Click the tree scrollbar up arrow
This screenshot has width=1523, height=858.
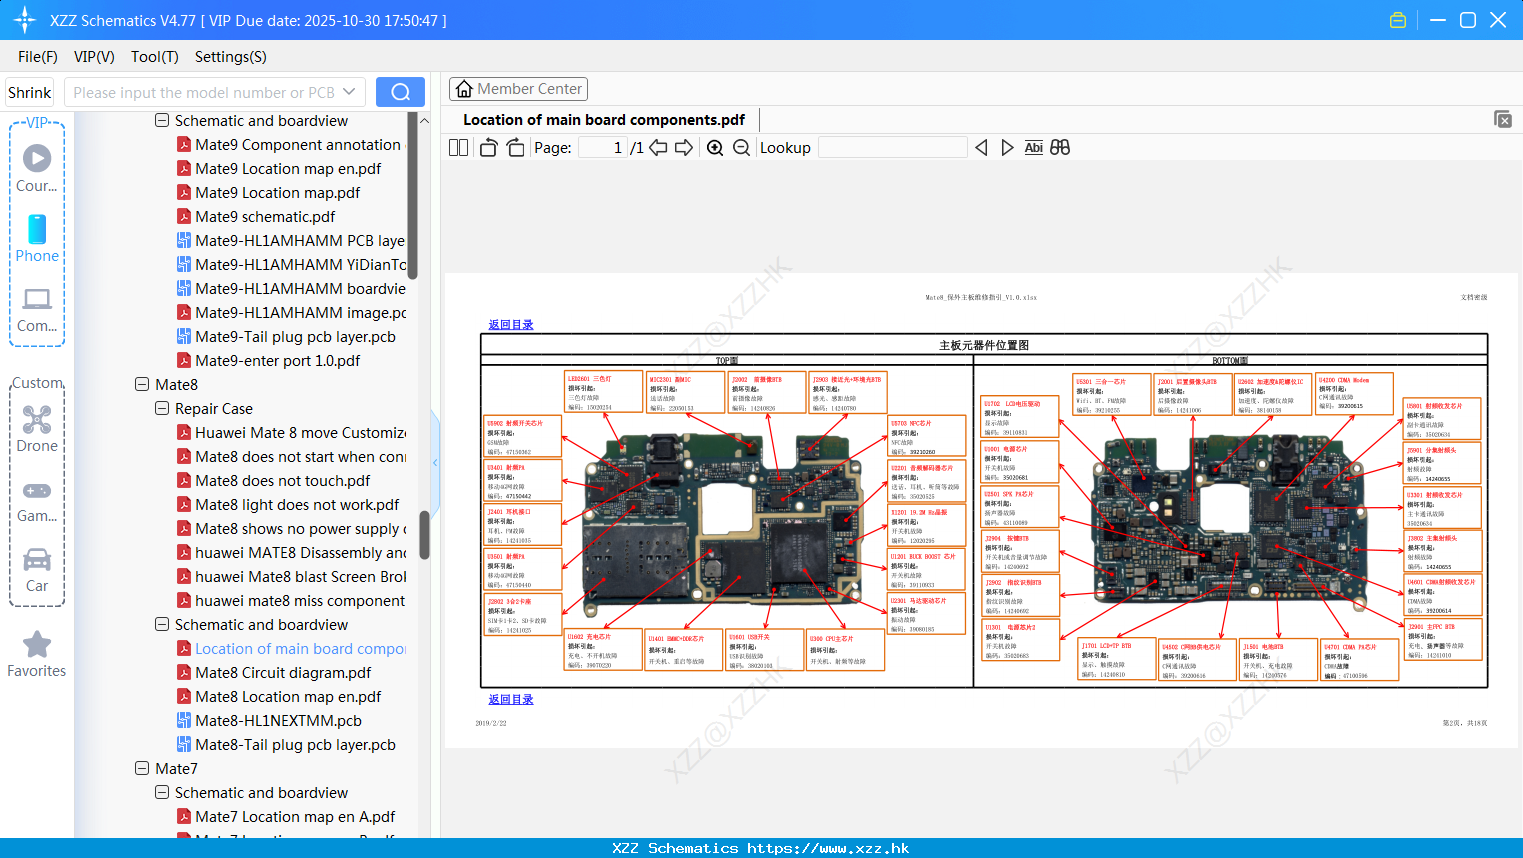coord(424,120)
